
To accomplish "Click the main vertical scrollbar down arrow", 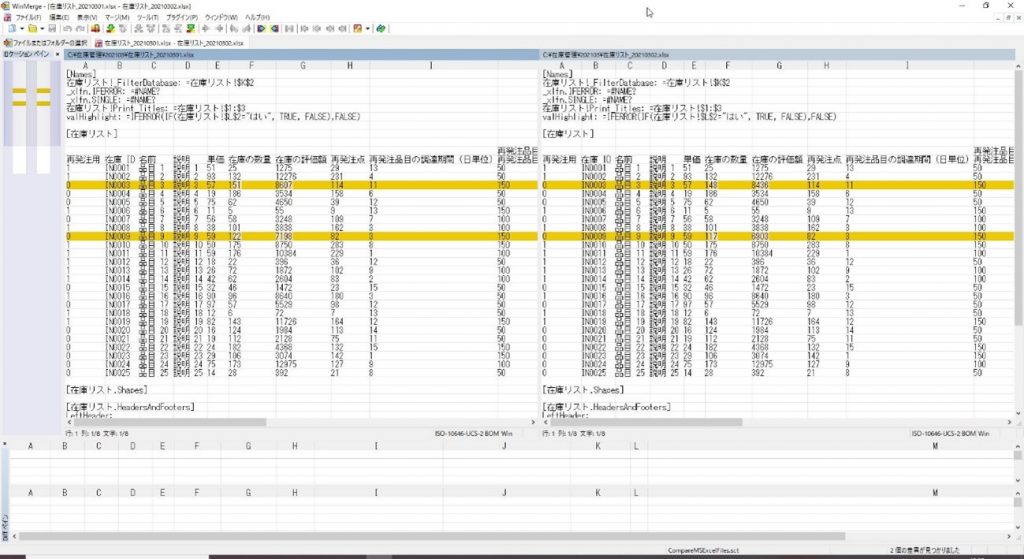I will [1019, 413].
